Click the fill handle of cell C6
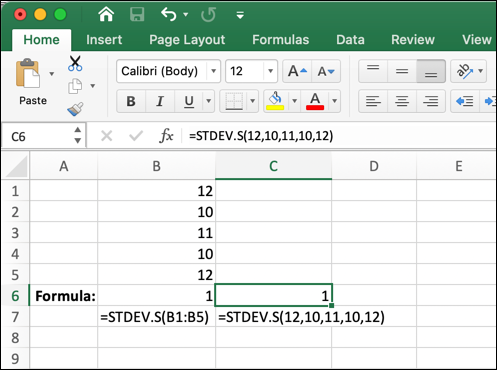The image size is (497, 370). (331, 305)
